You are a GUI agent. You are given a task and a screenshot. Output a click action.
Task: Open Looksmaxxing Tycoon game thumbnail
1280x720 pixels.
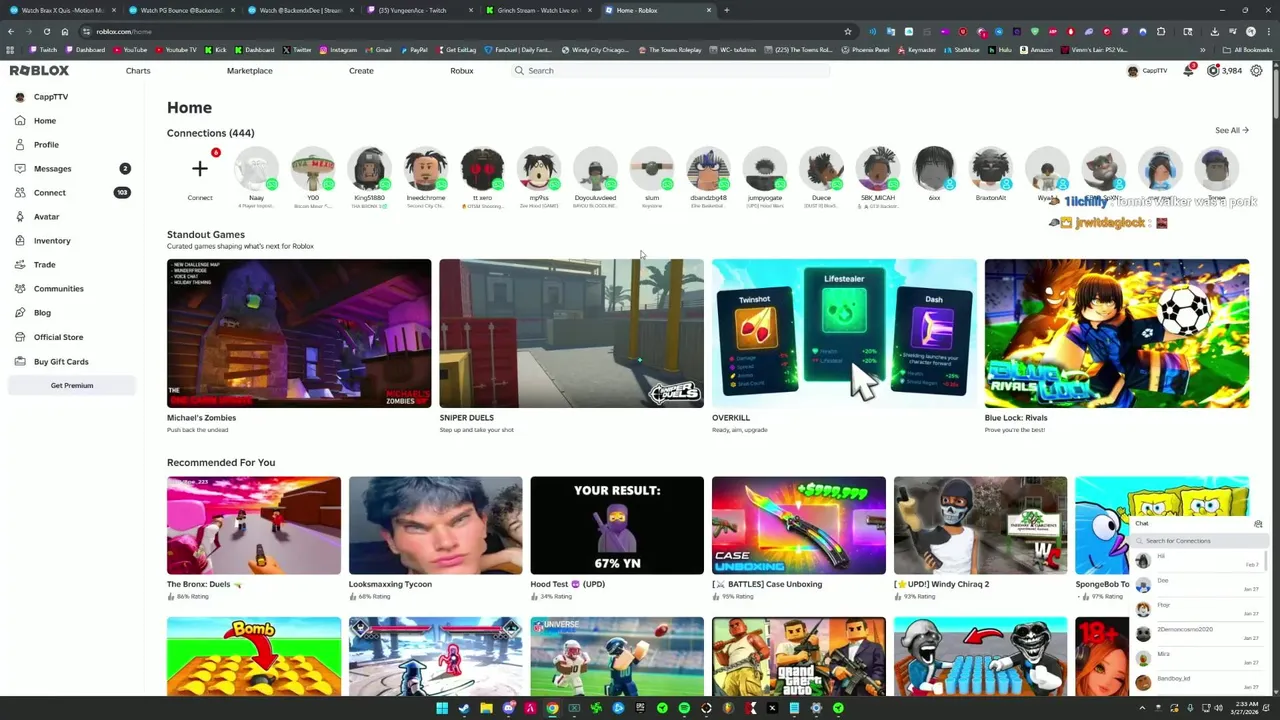435,525
